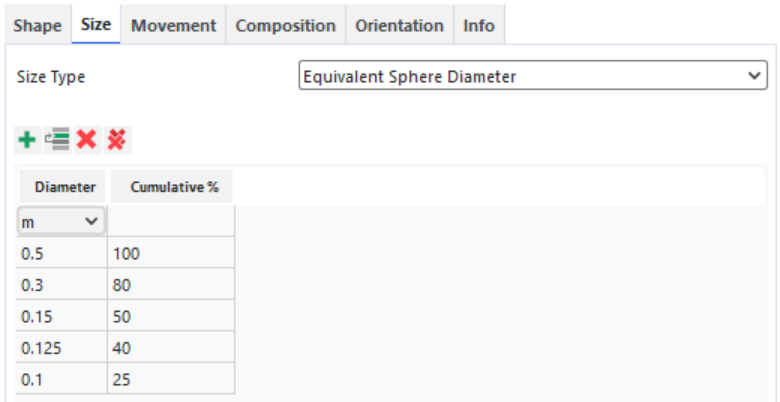The image size is (780, 402).
Task: Click the cumulative cell showing 80
Action: [170, 285]
